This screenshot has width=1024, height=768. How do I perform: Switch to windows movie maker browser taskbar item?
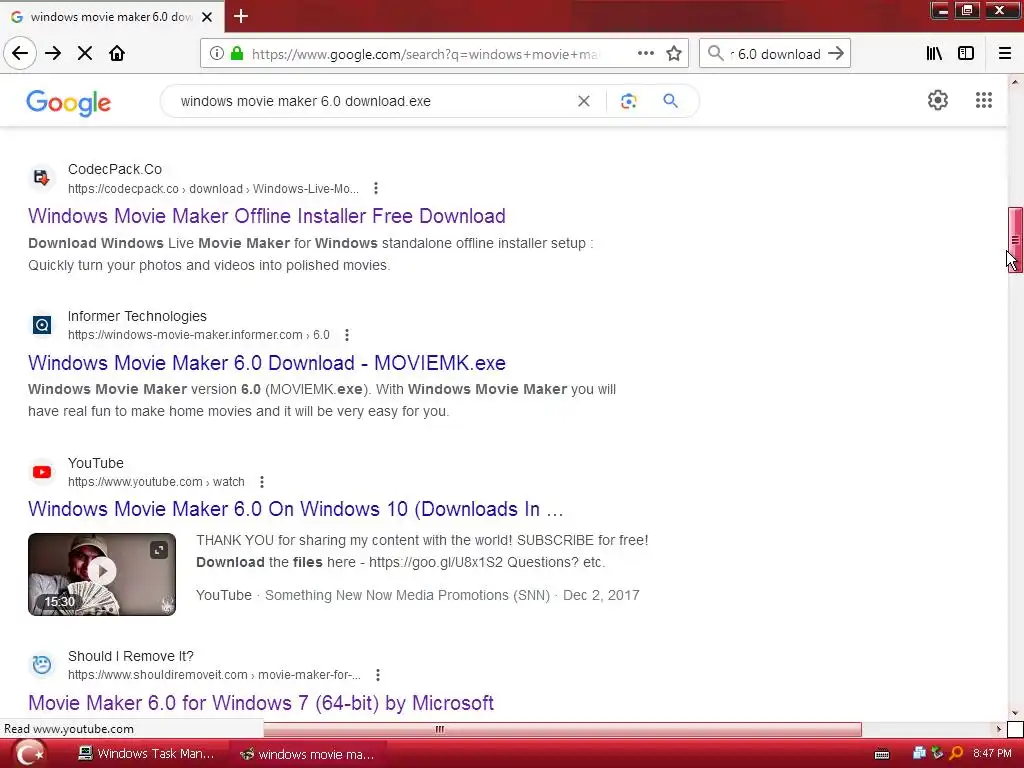coord(307,754)
